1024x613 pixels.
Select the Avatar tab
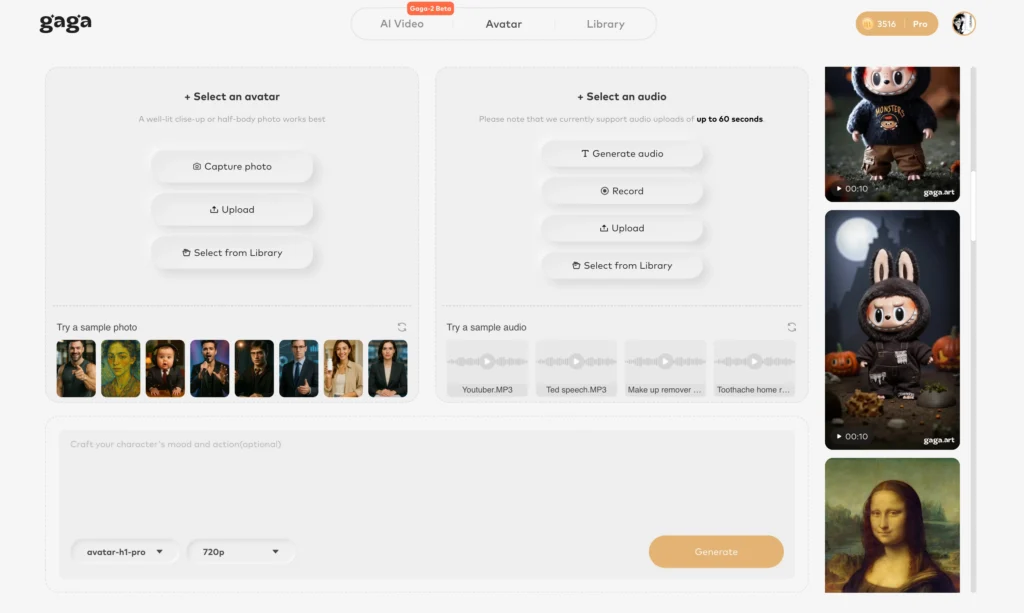pyautogui.click(x=504, y=24)
